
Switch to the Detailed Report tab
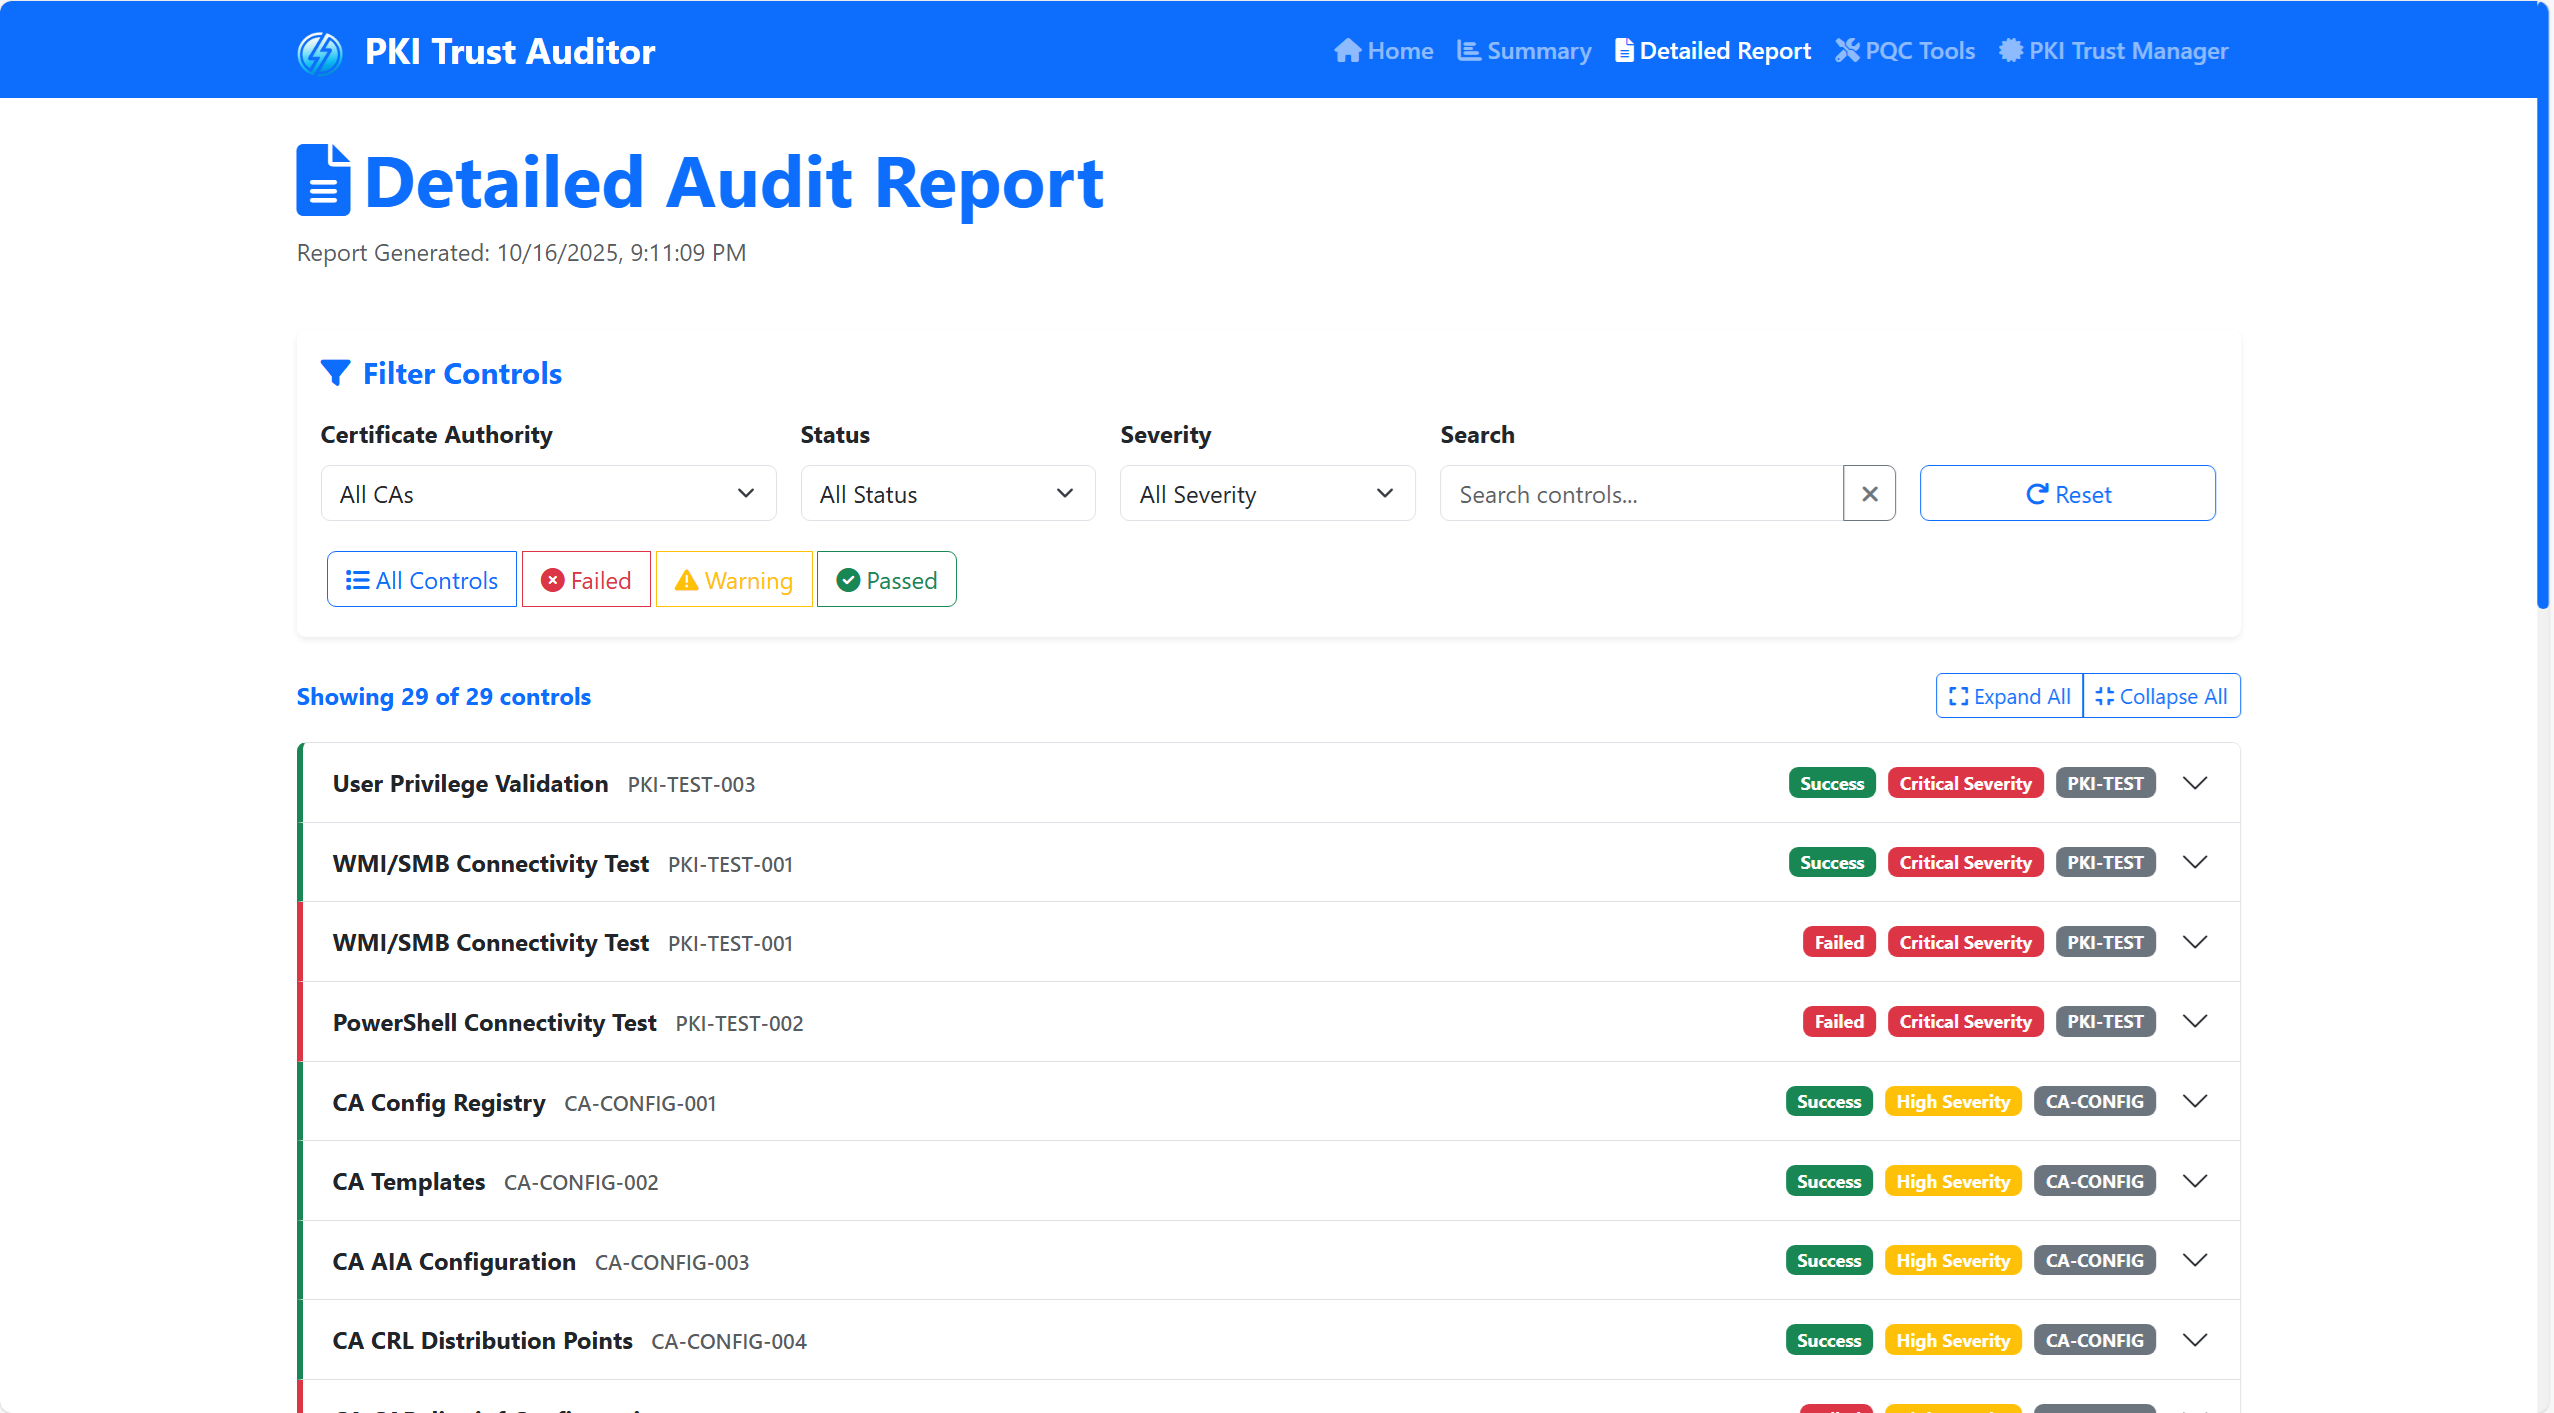click(1711, 50)
